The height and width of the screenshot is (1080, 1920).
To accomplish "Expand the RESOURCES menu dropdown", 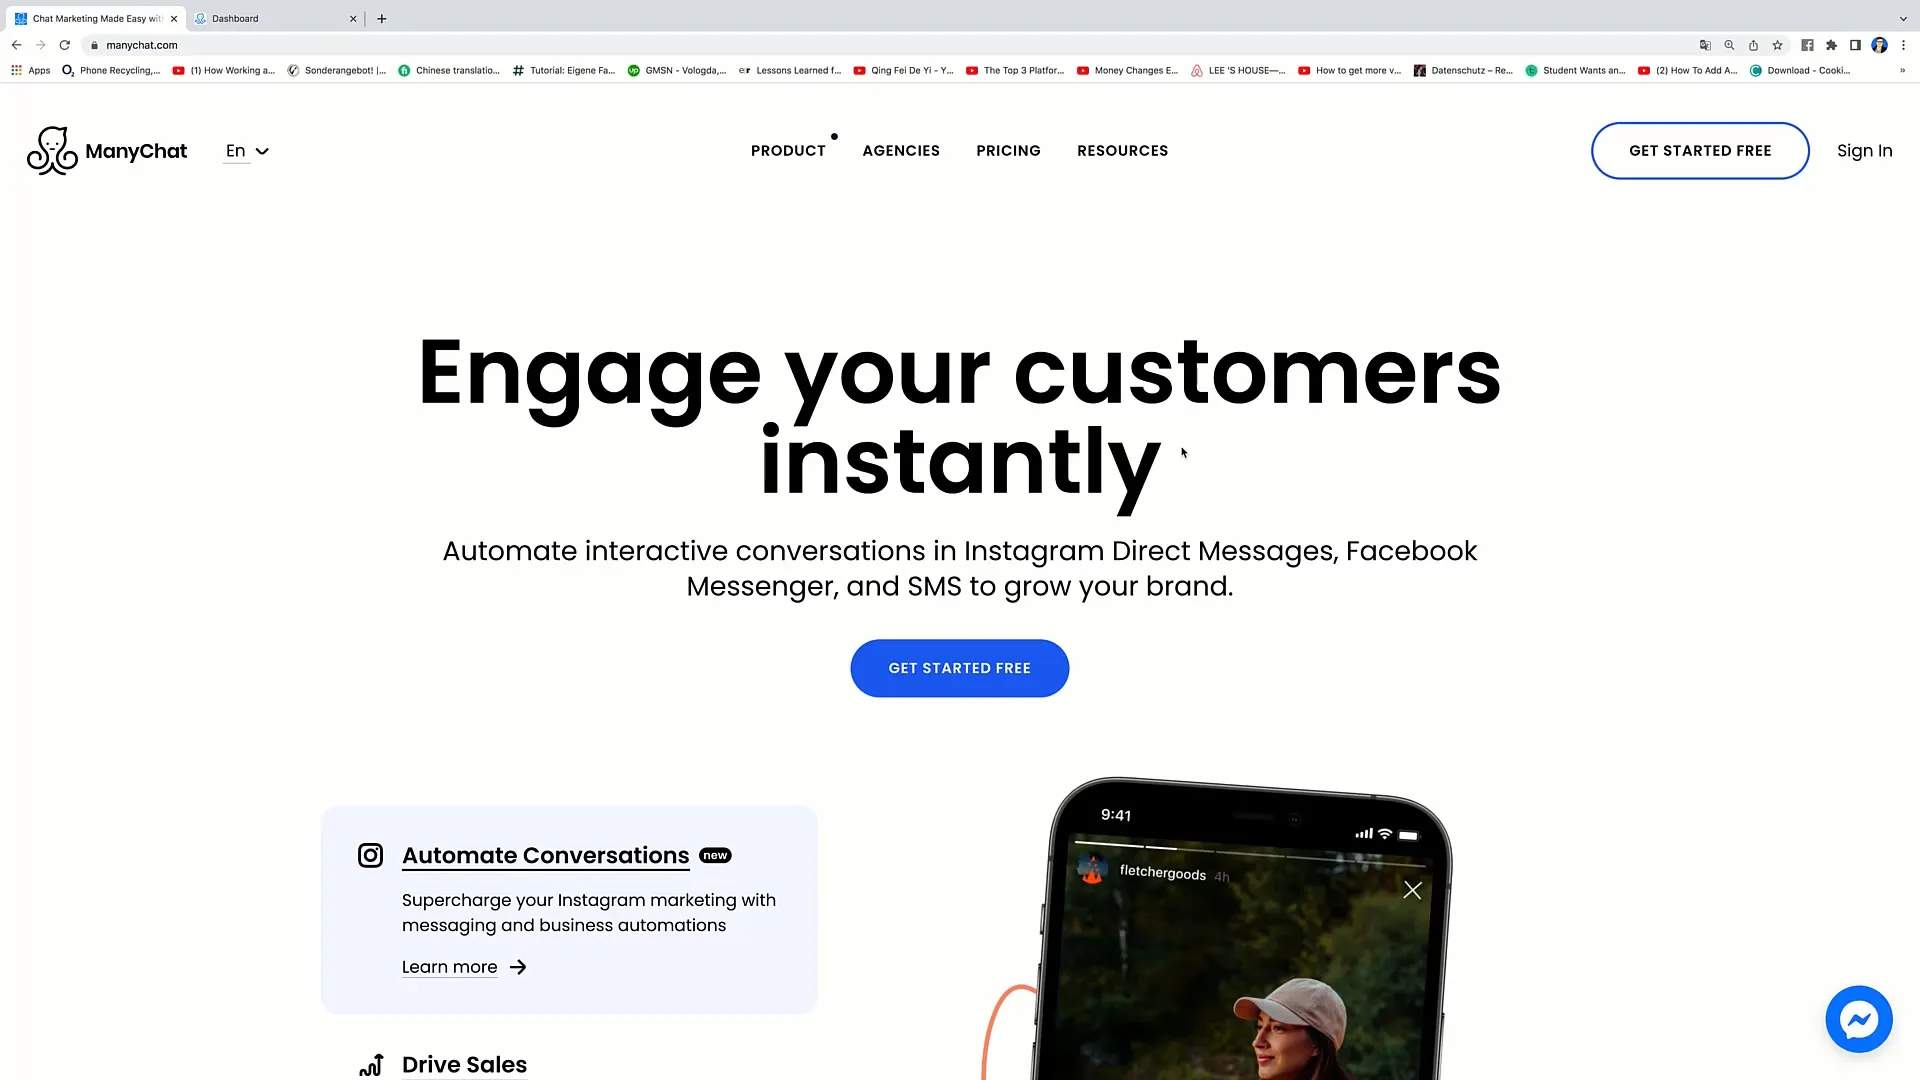I will pos(1122,150).
